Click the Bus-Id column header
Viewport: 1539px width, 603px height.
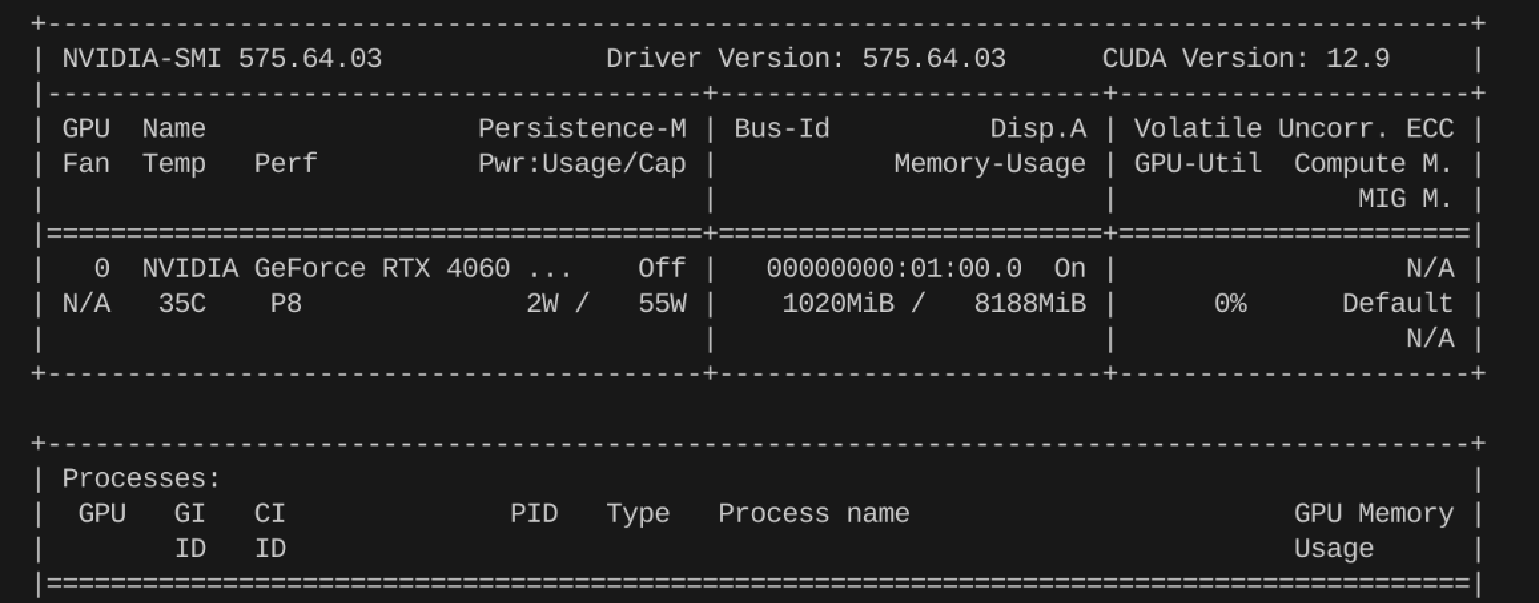point(781,128)
